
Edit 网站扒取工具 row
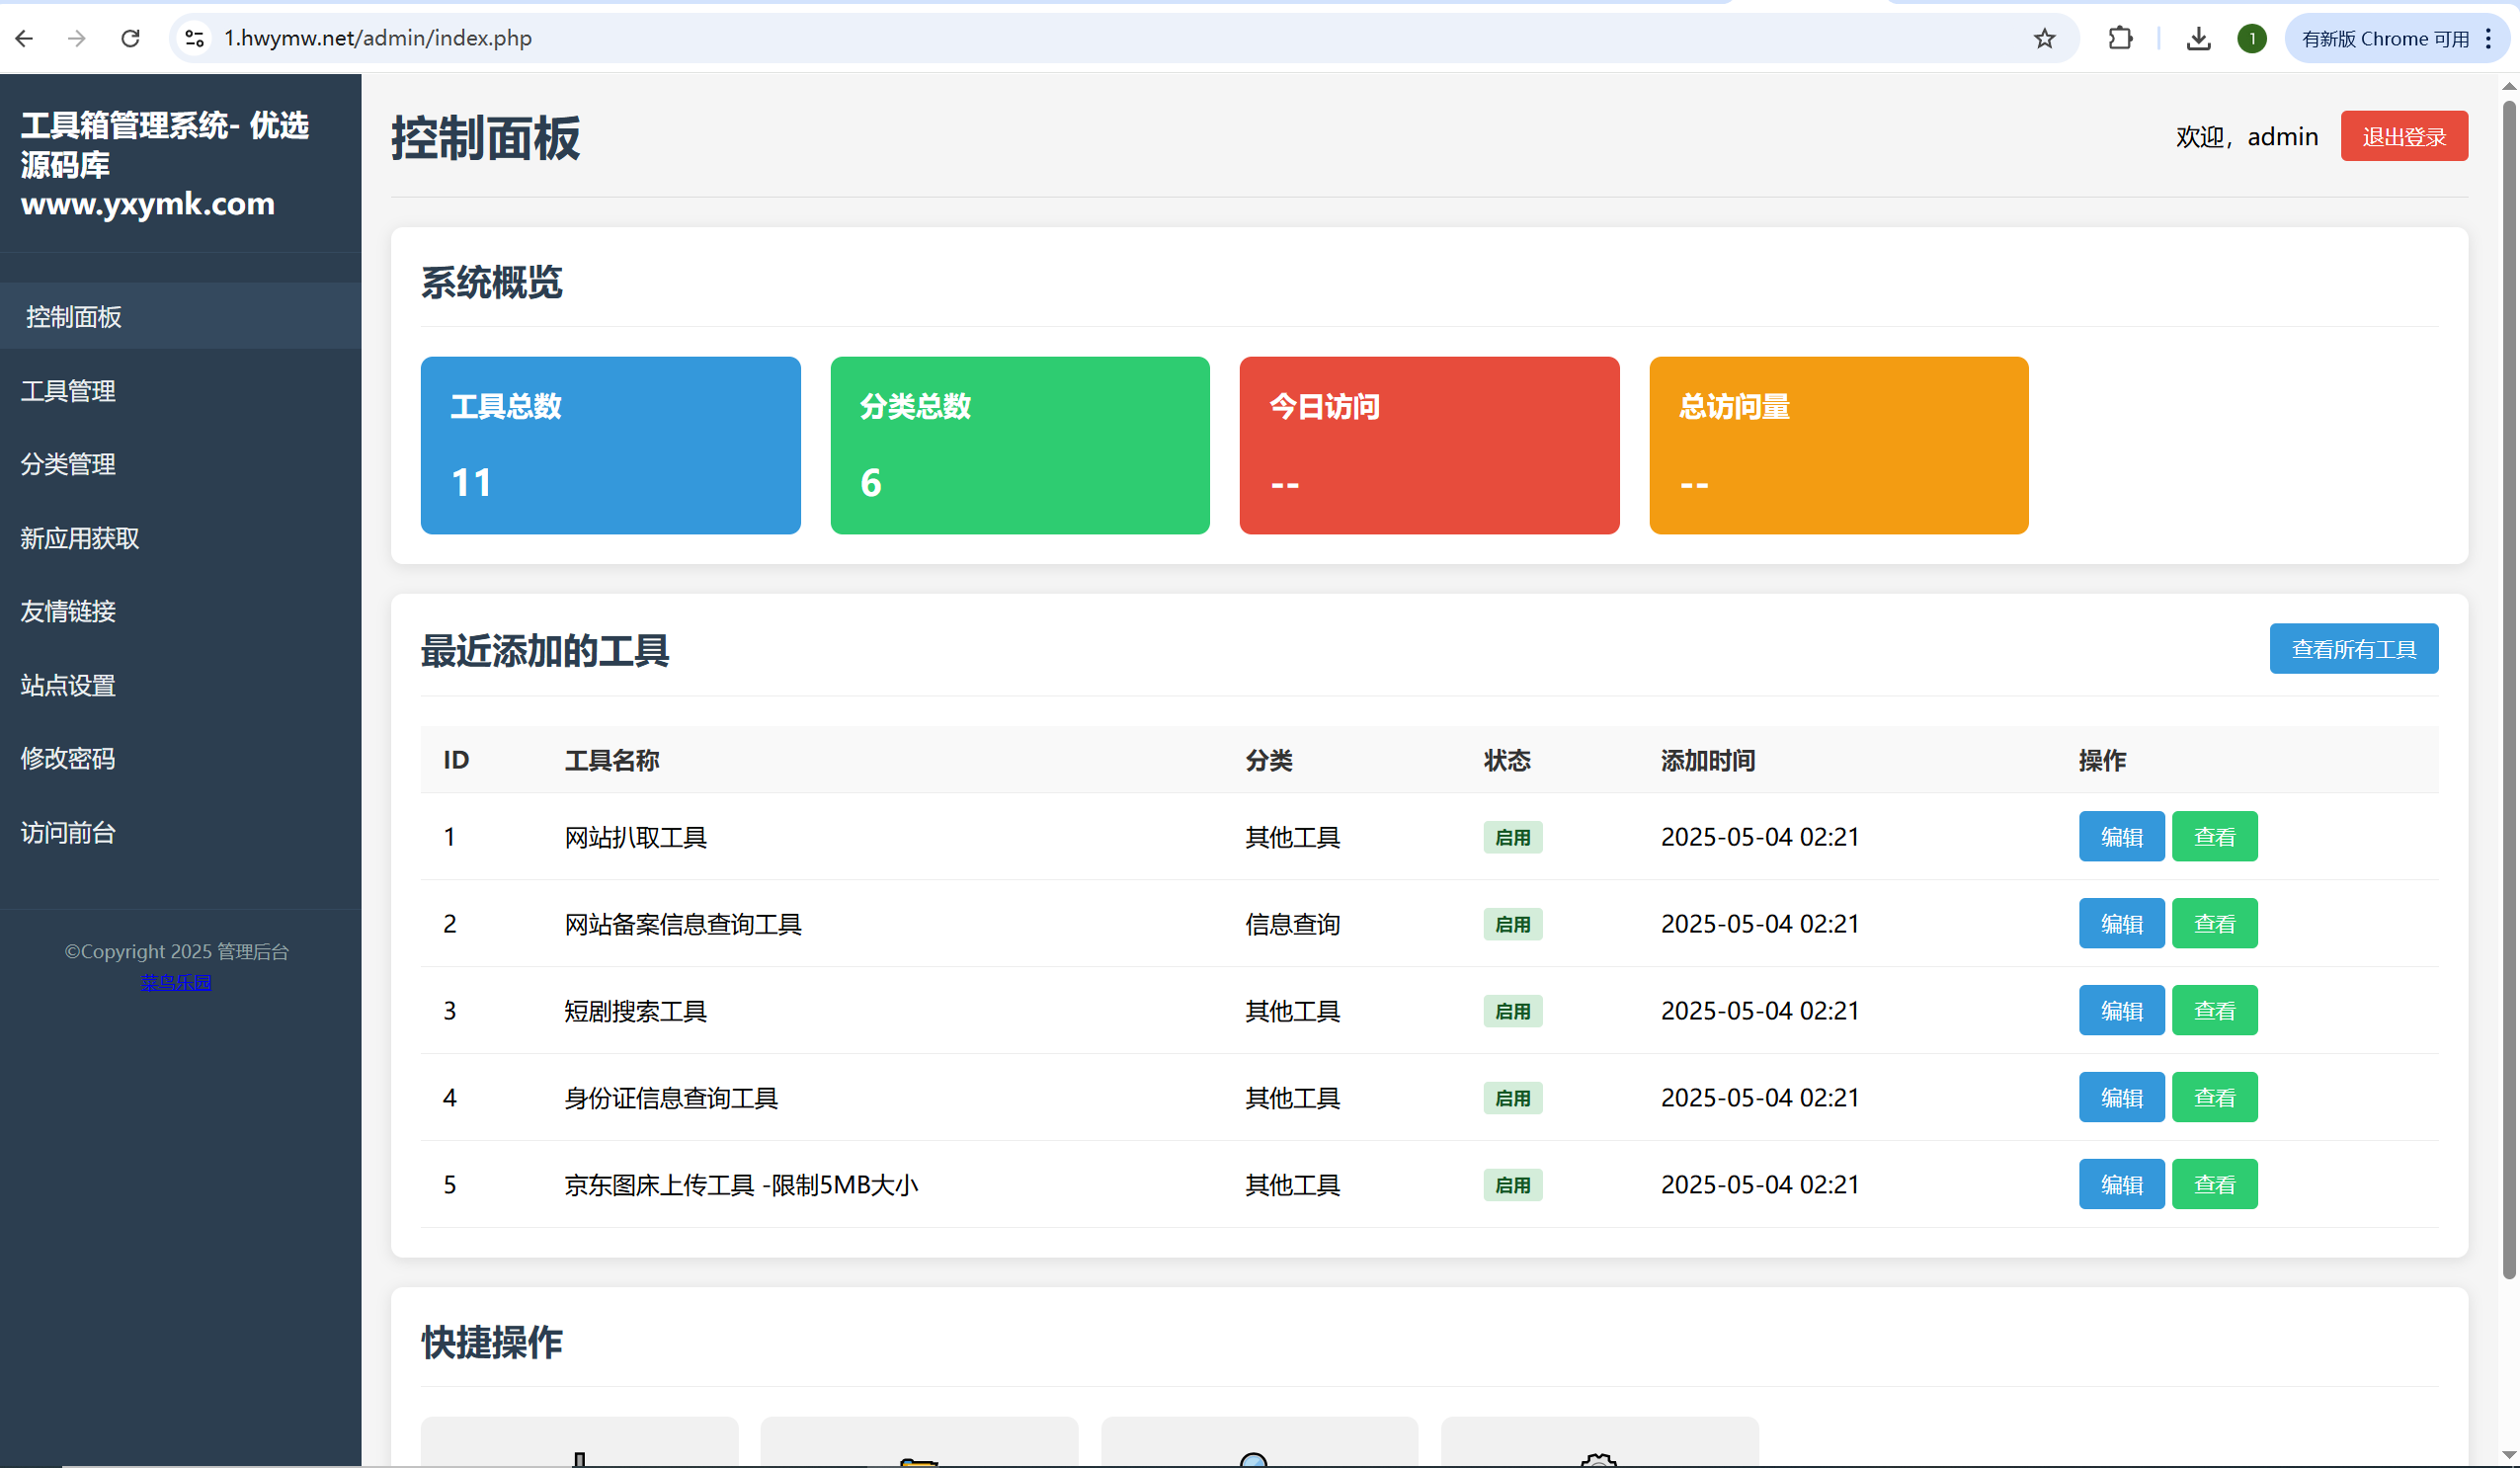coord(2122,836)
